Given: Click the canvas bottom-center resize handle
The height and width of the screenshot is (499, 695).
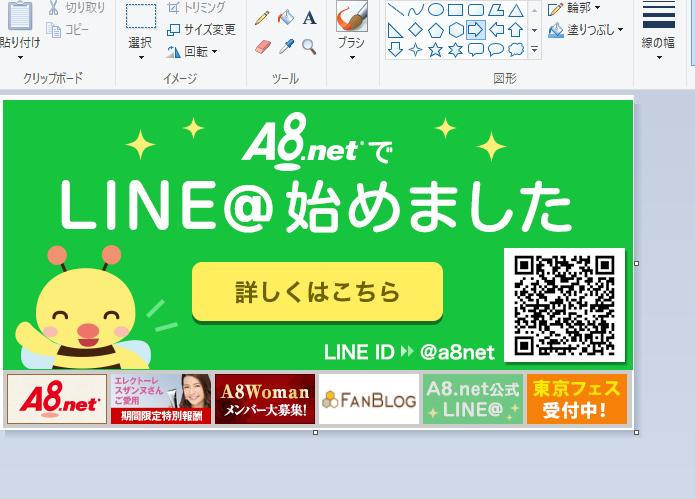Looking at the screenshot, I should coord(316,433).
